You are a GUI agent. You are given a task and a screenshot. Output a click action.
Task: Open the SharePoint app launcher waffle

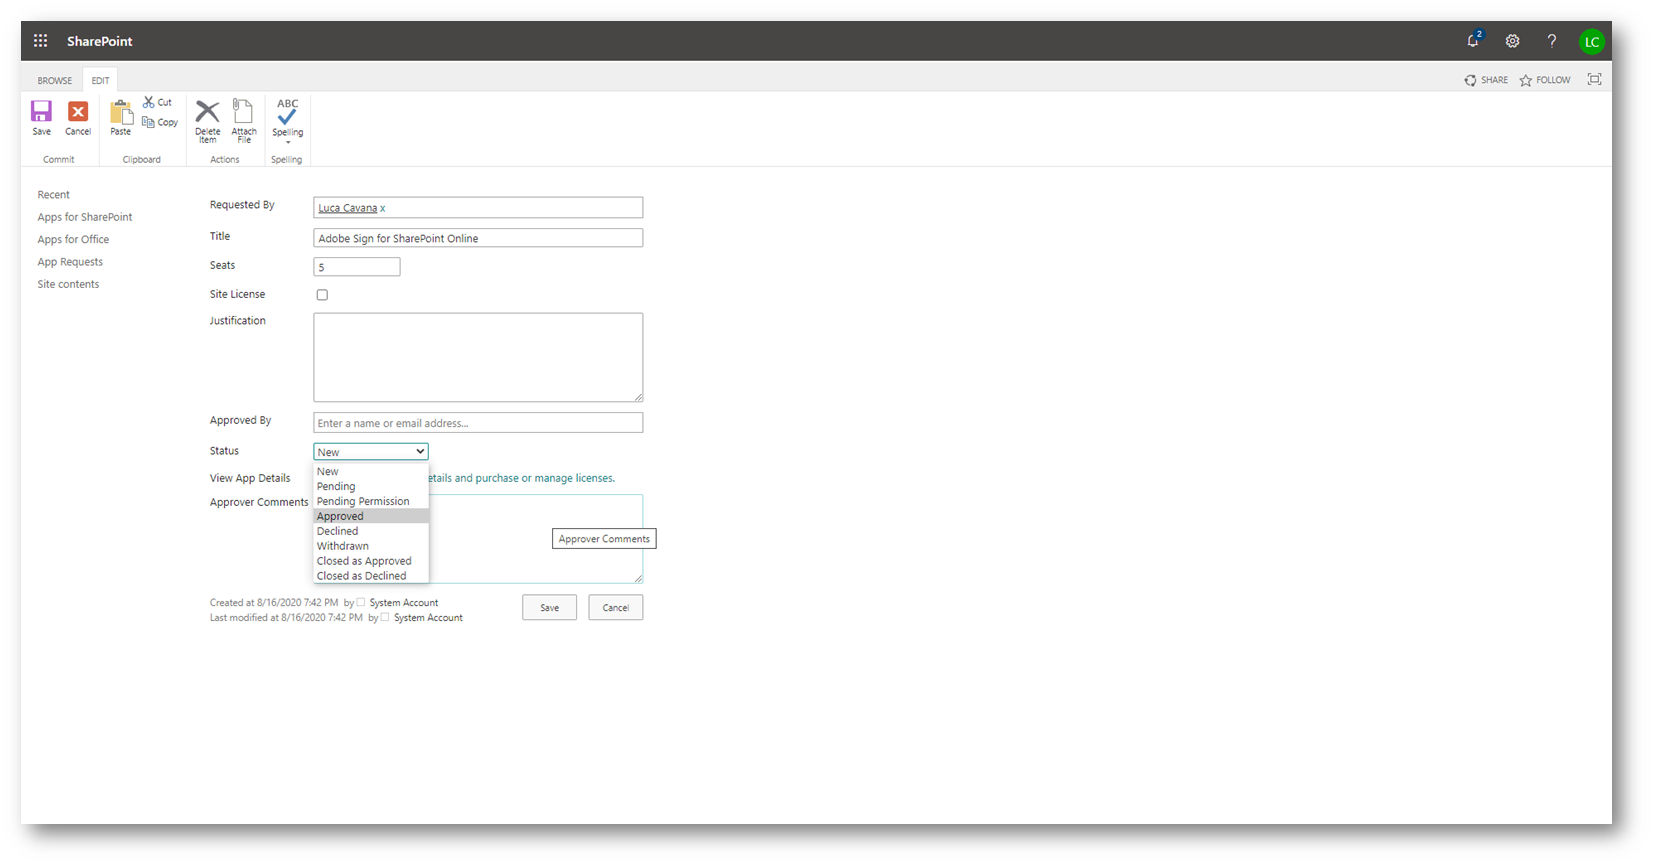click(40, 41)
